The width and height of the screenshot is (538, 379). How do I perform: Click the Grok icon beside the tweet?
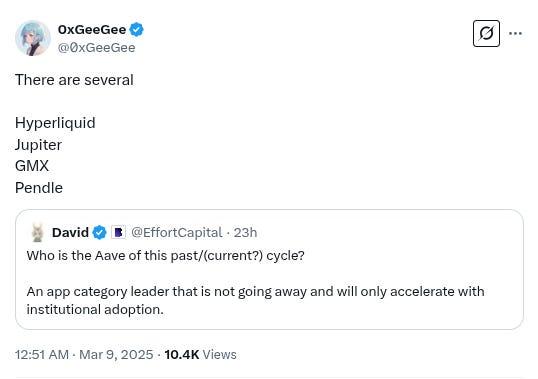[x=486, y=33]
